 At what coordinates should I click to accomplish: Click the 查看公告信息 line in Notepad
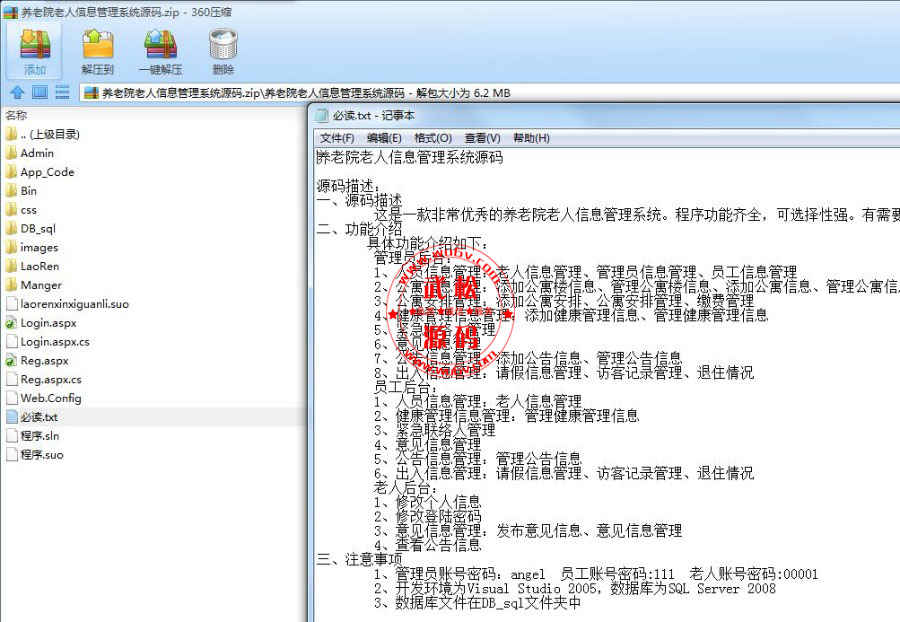428,545
